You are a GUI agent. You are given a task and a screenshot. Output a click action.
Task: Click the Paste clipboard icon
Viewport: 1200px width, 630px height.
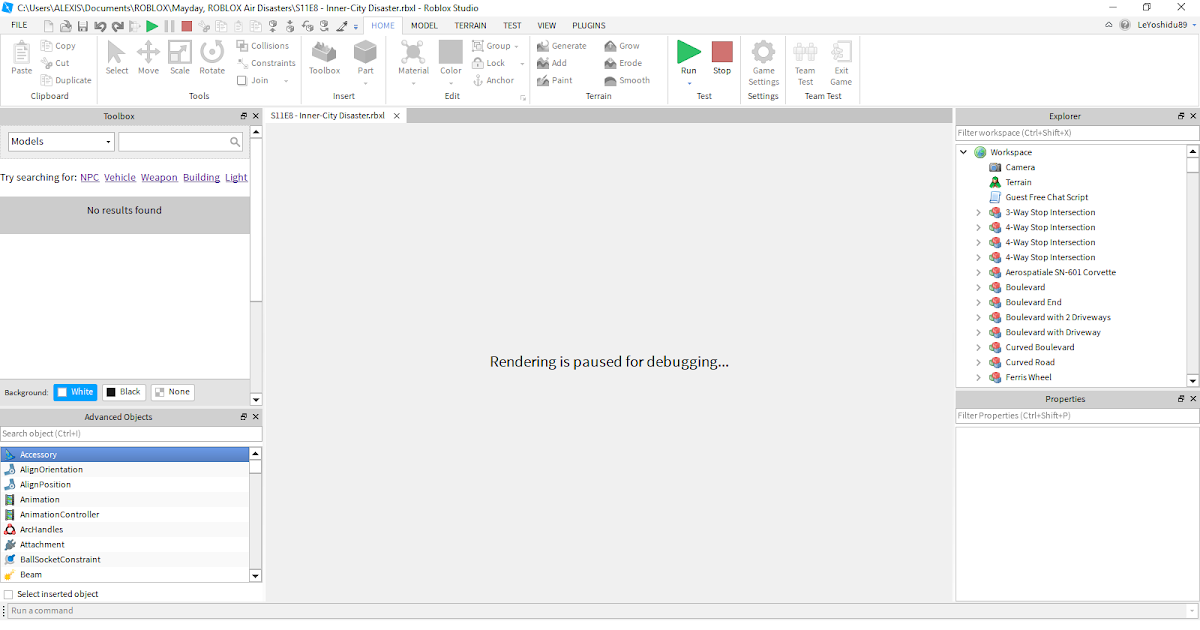21,52
